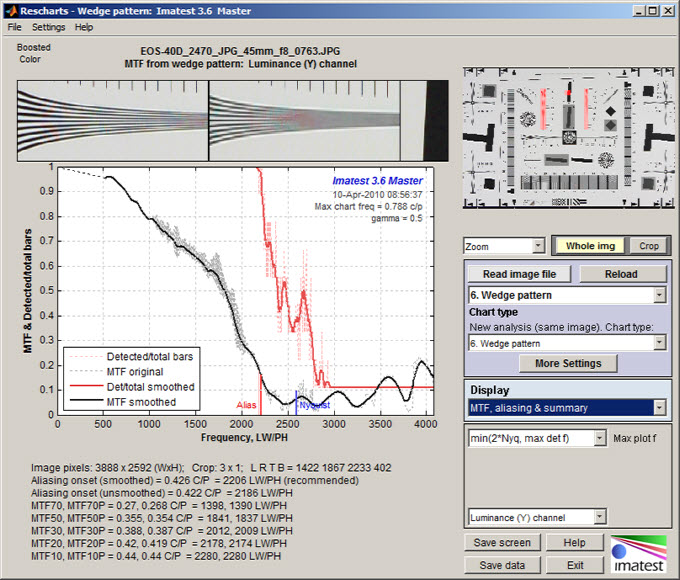Screen dimensions: 680x580
Task: Maximize the Rescharts window
Action: tap(653, 11)
